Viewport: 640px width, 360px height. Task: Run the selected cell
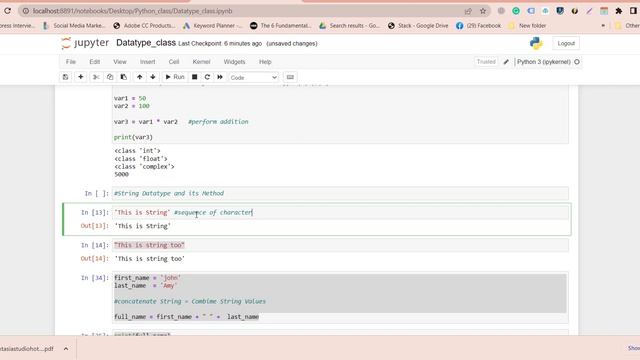pyautogui.click(x=175, y=77)
